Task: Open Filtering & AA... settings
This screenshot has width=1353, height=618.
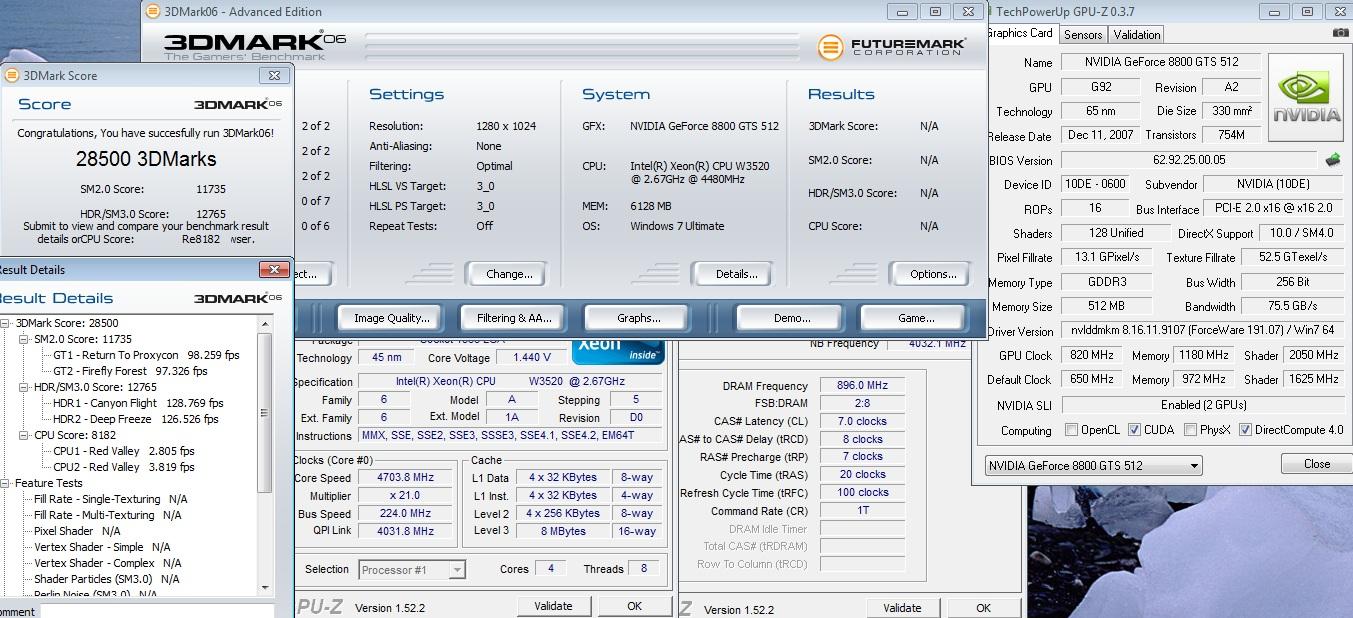Action: click(x=514, y=318)
